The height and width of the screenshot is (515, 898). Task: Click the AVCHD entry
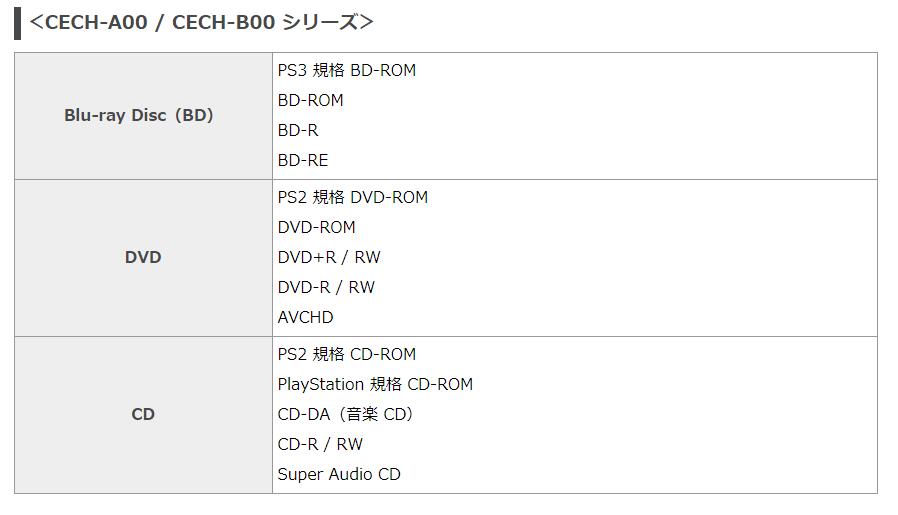tap(305, 317)
